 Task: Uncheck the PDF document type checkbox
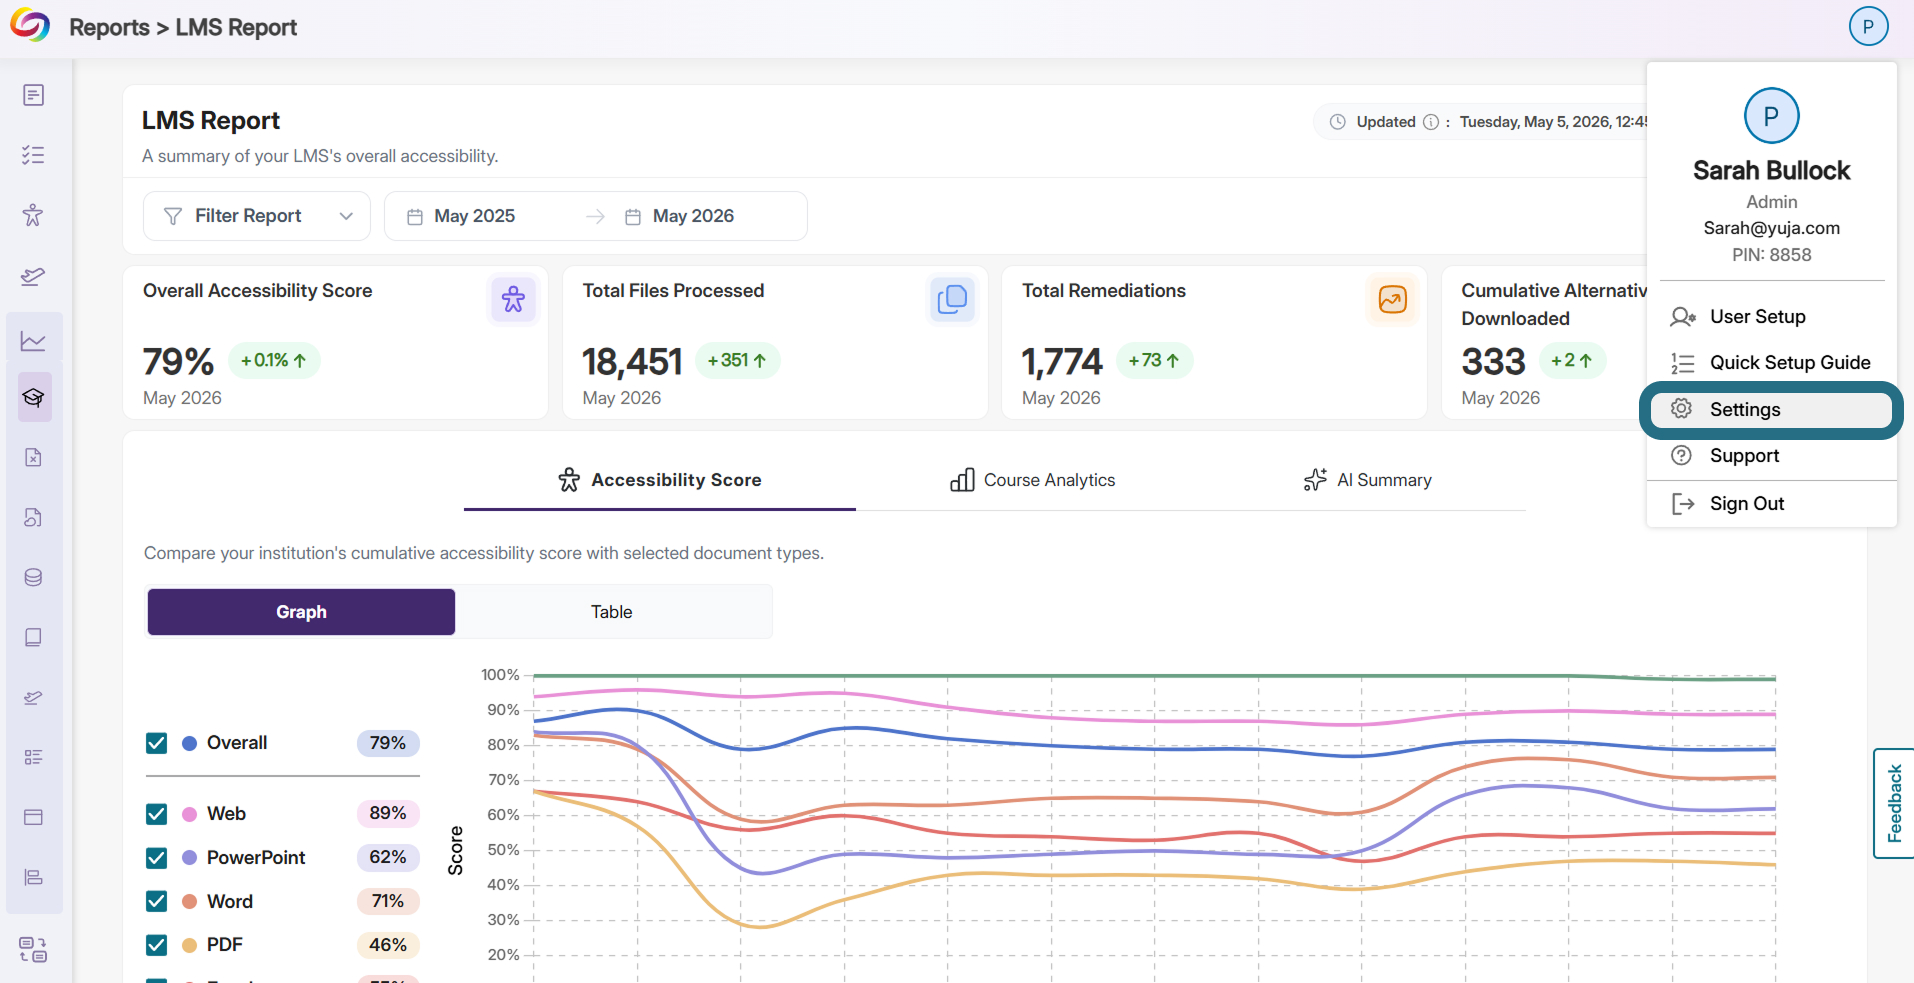point(157,945)
